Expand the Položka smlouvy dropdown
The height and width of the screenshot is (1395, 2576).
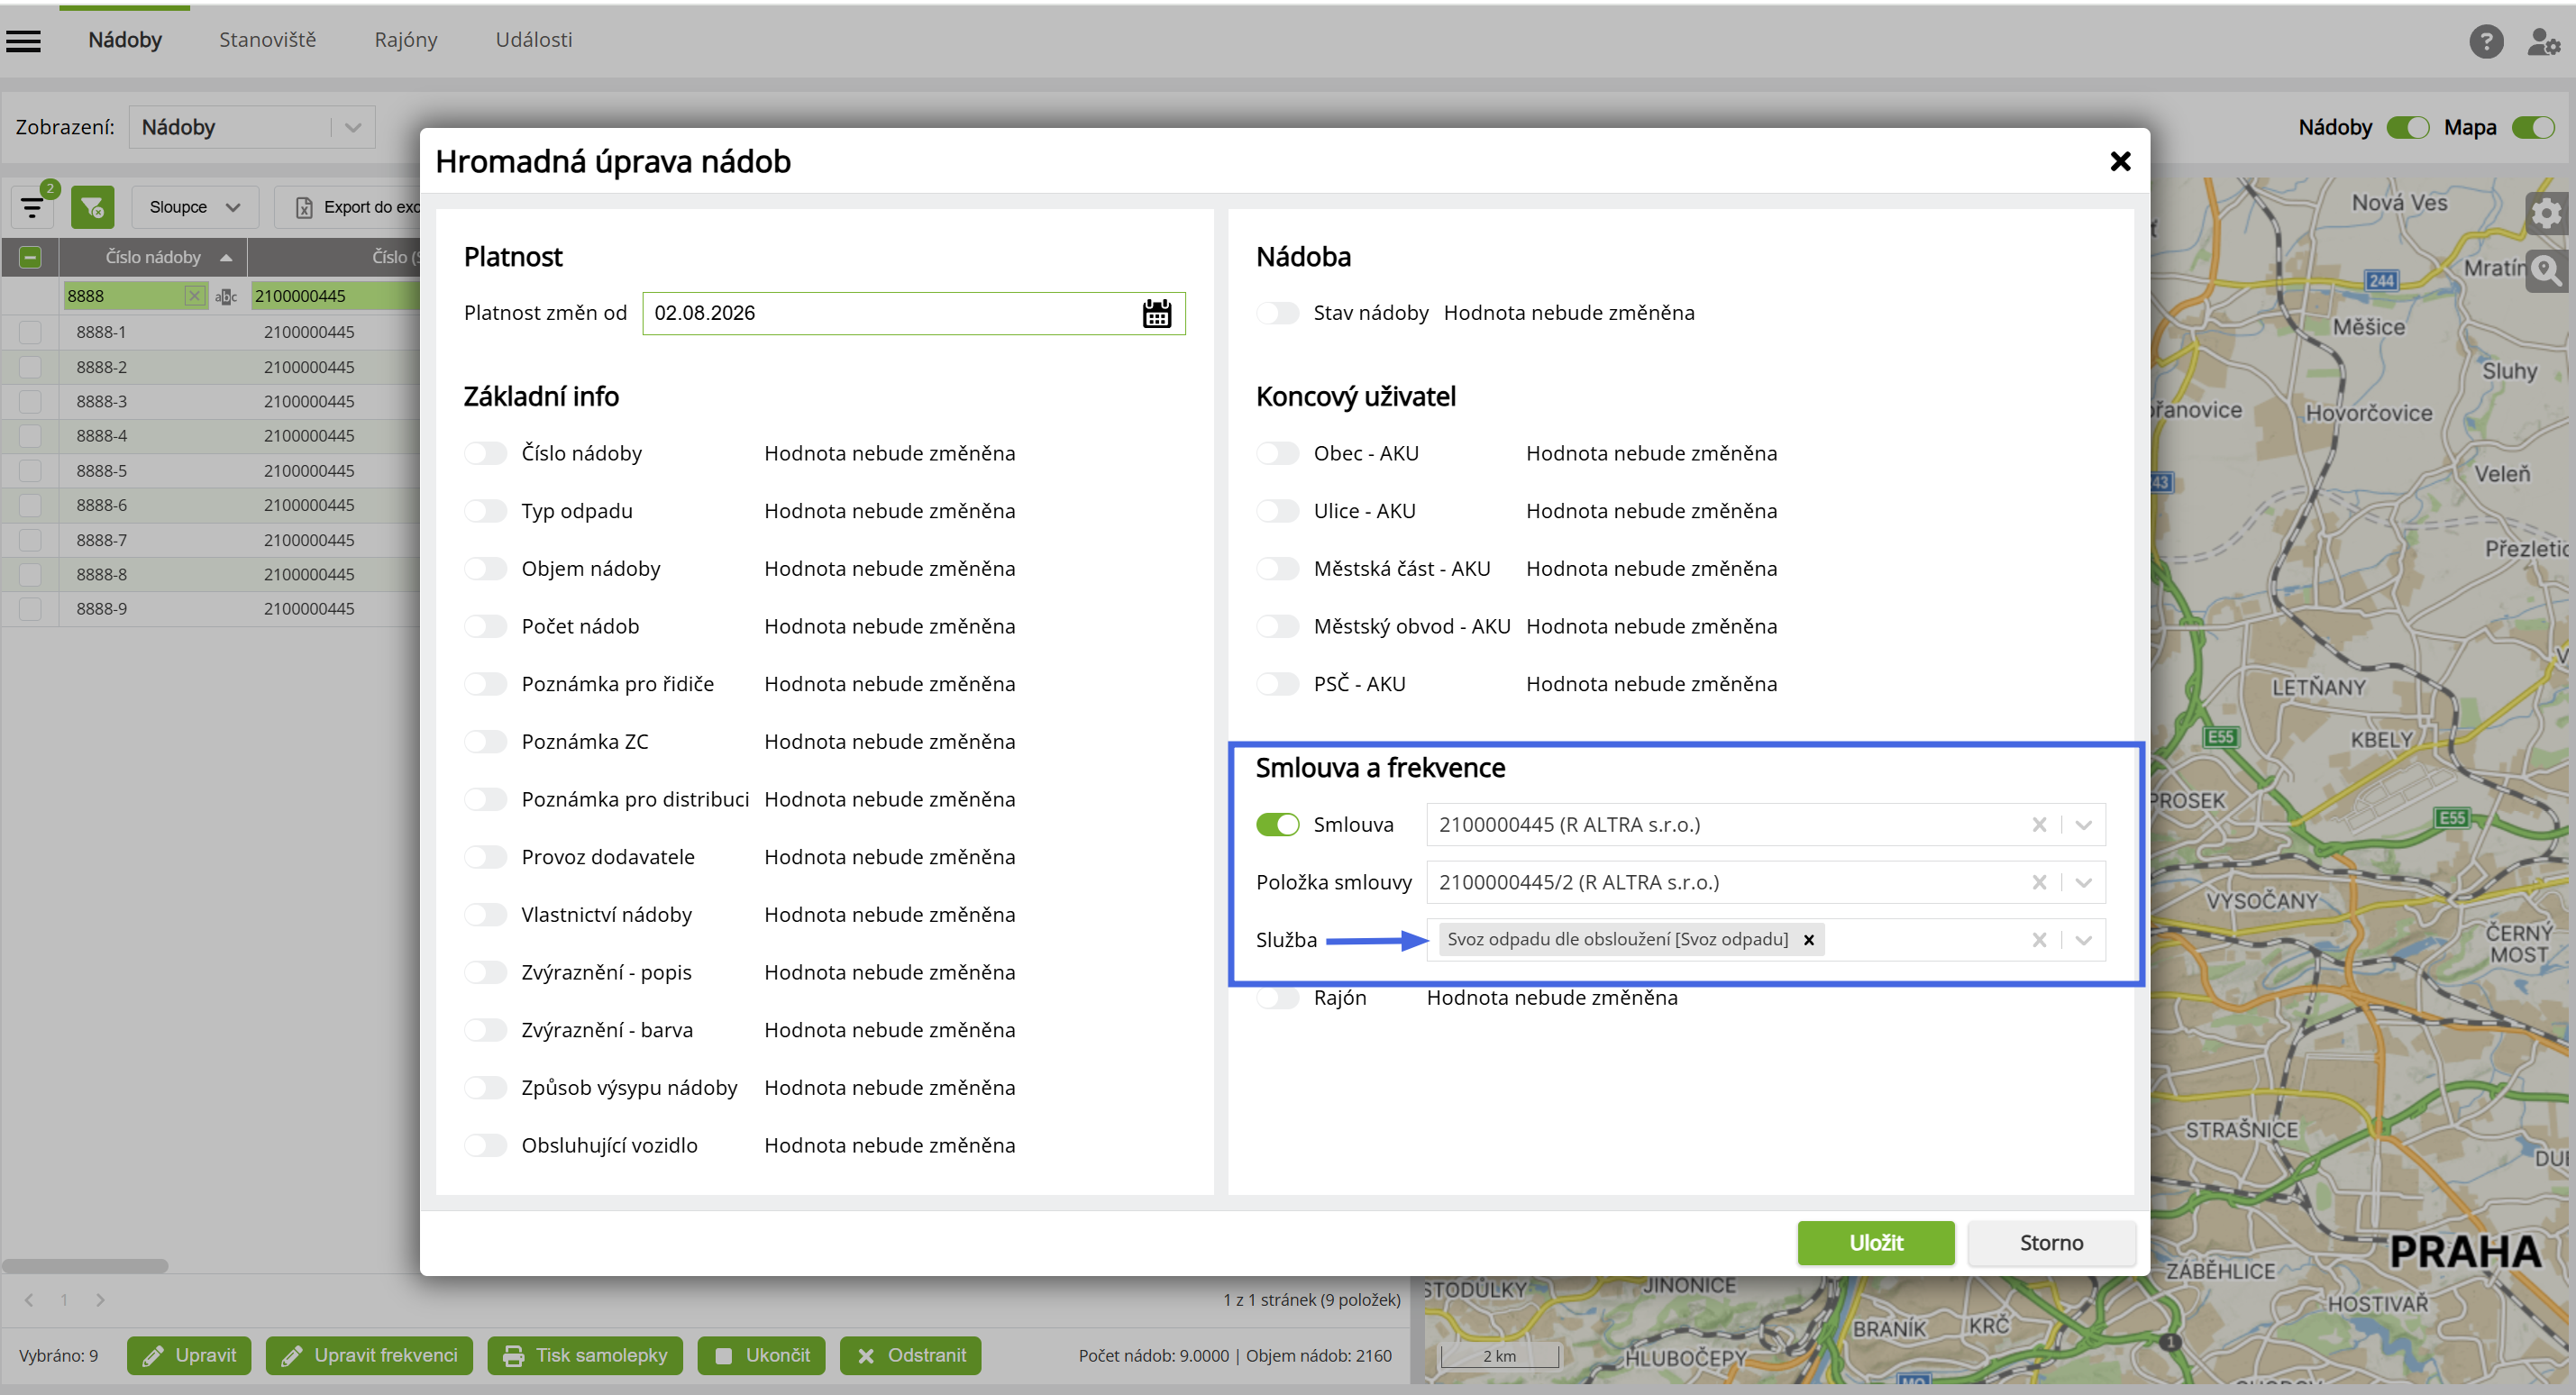pyautogui.click(x=2084, y=883)
